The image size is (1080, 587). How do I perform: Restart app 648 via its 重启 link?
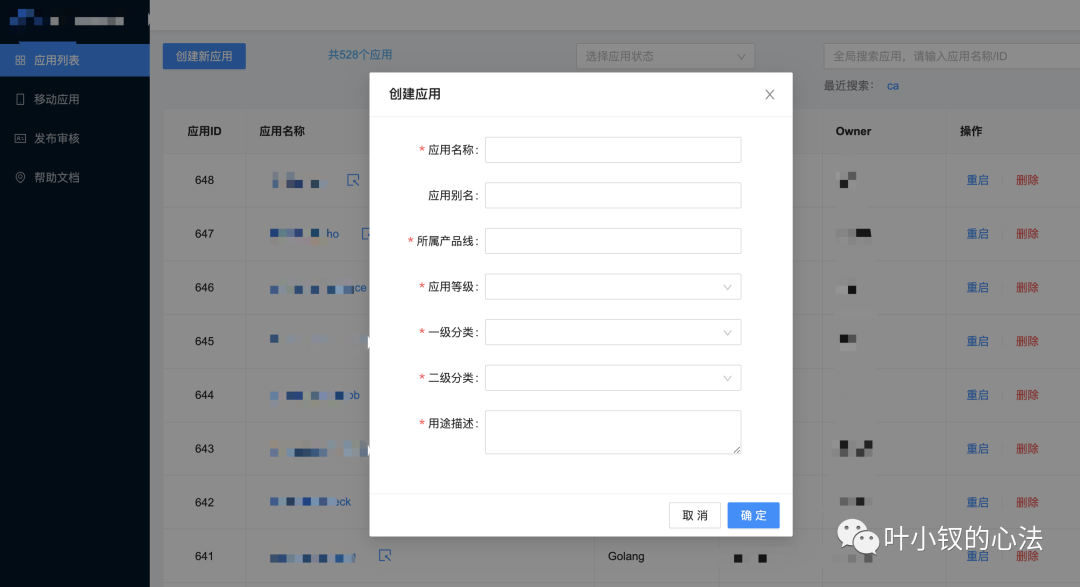977,180
